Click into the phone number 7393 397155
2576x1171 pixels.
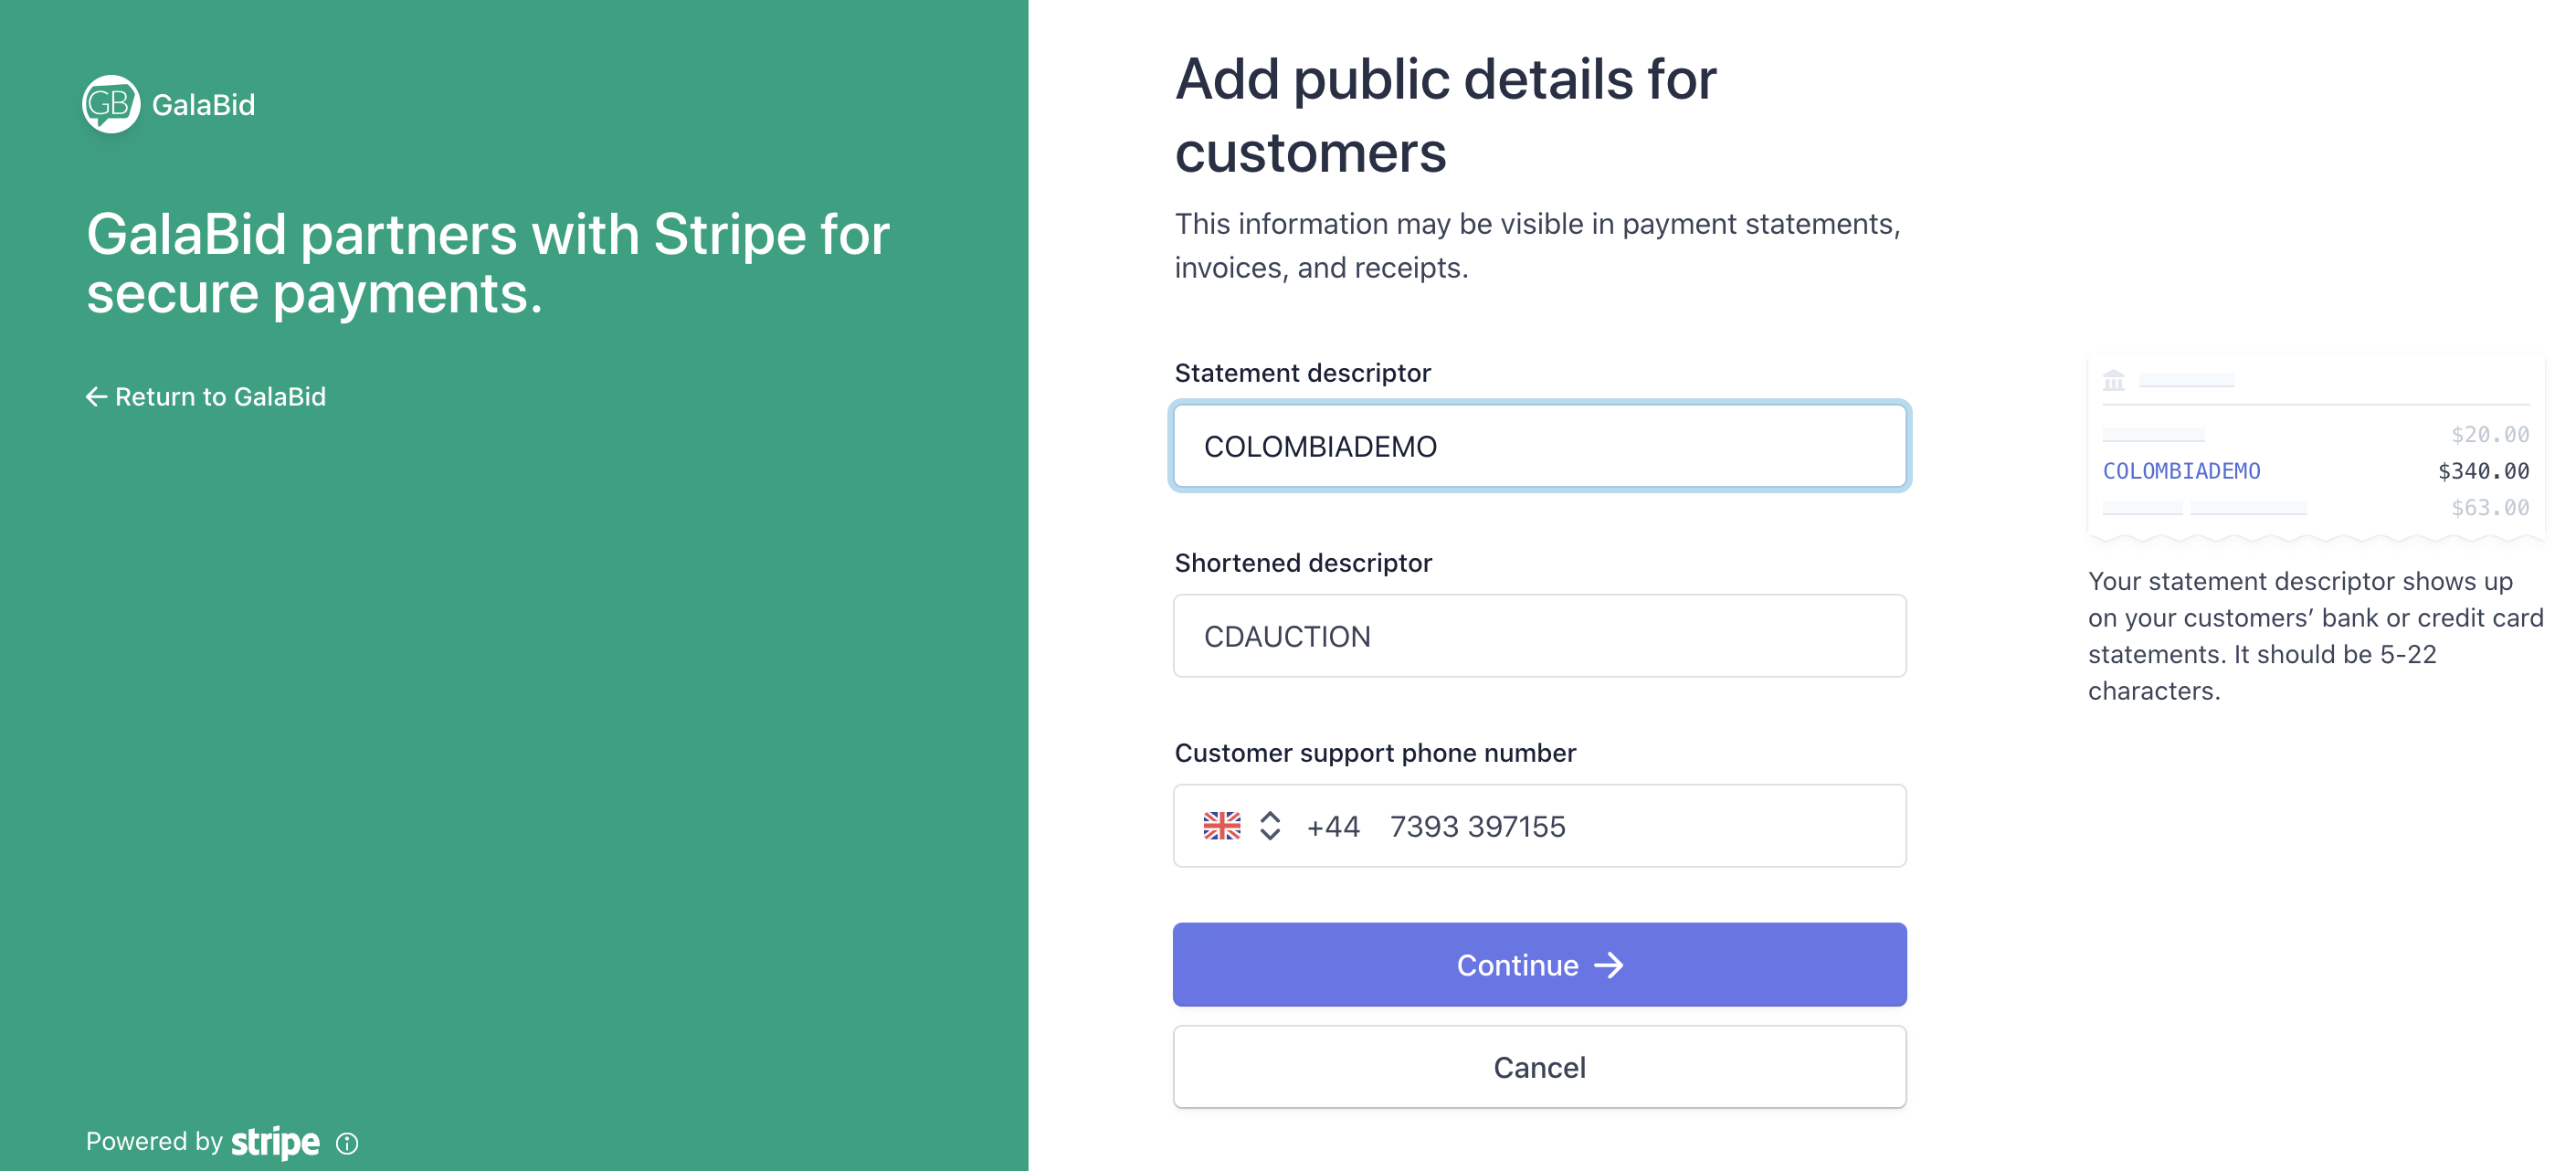(1477, 827)
